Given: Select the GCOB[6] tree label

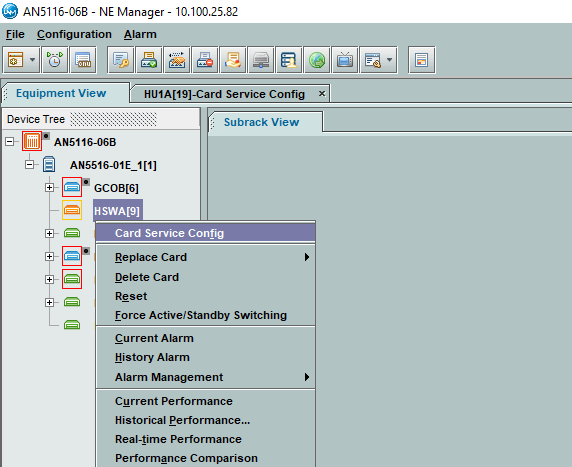Looking at the screenshot, I should point(116,188).
